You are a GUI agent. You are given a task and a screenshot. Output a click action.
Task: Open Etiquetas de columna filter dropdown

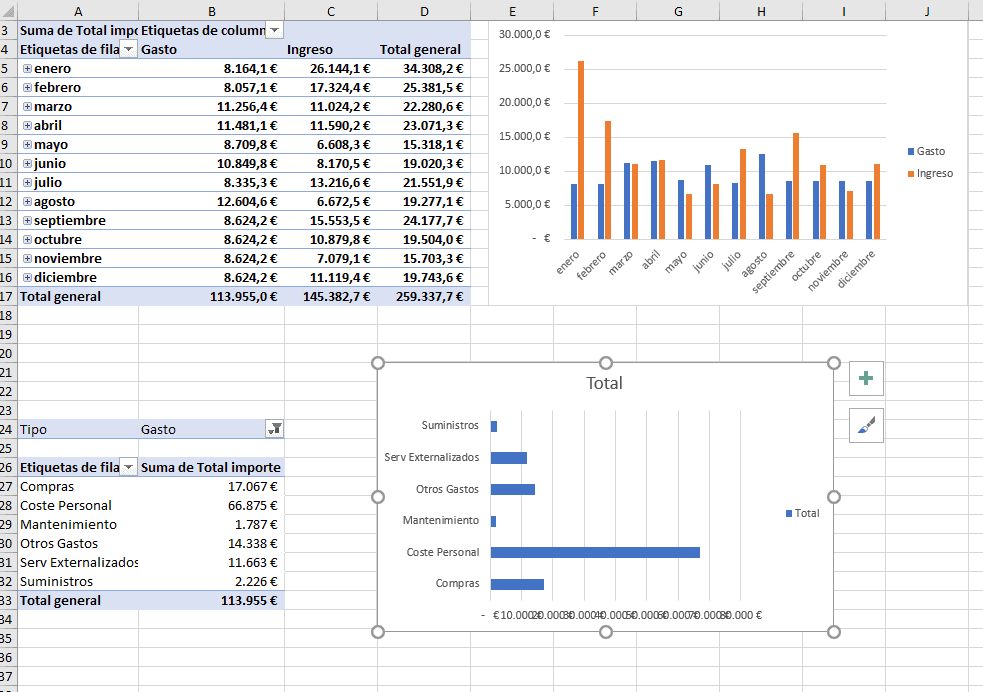click(x=275, y=30)
